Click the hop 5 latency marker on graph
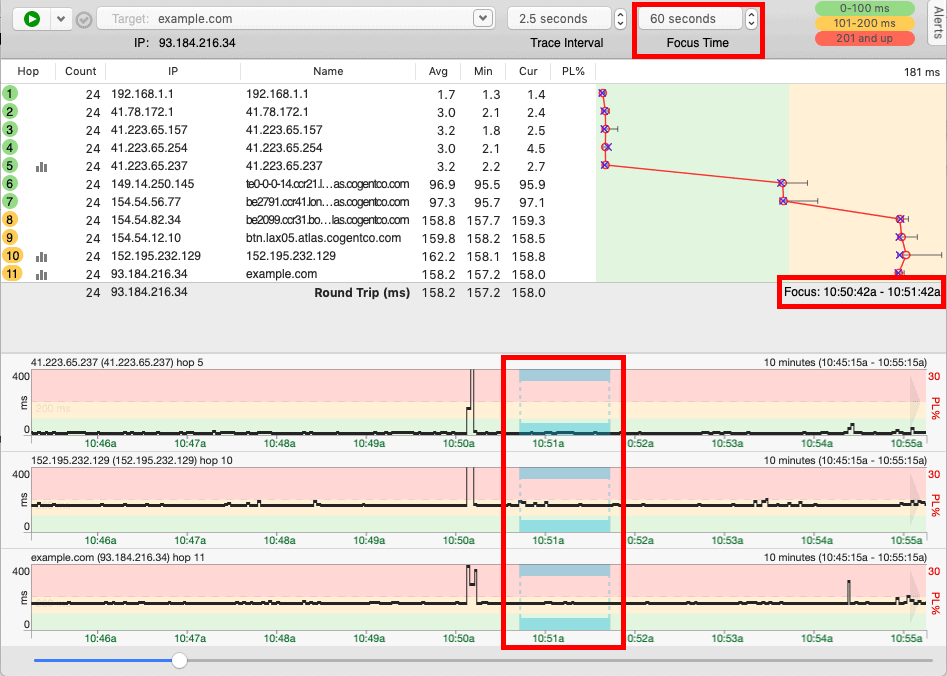This screenshot has width=947, height=676. pos(605,165)
